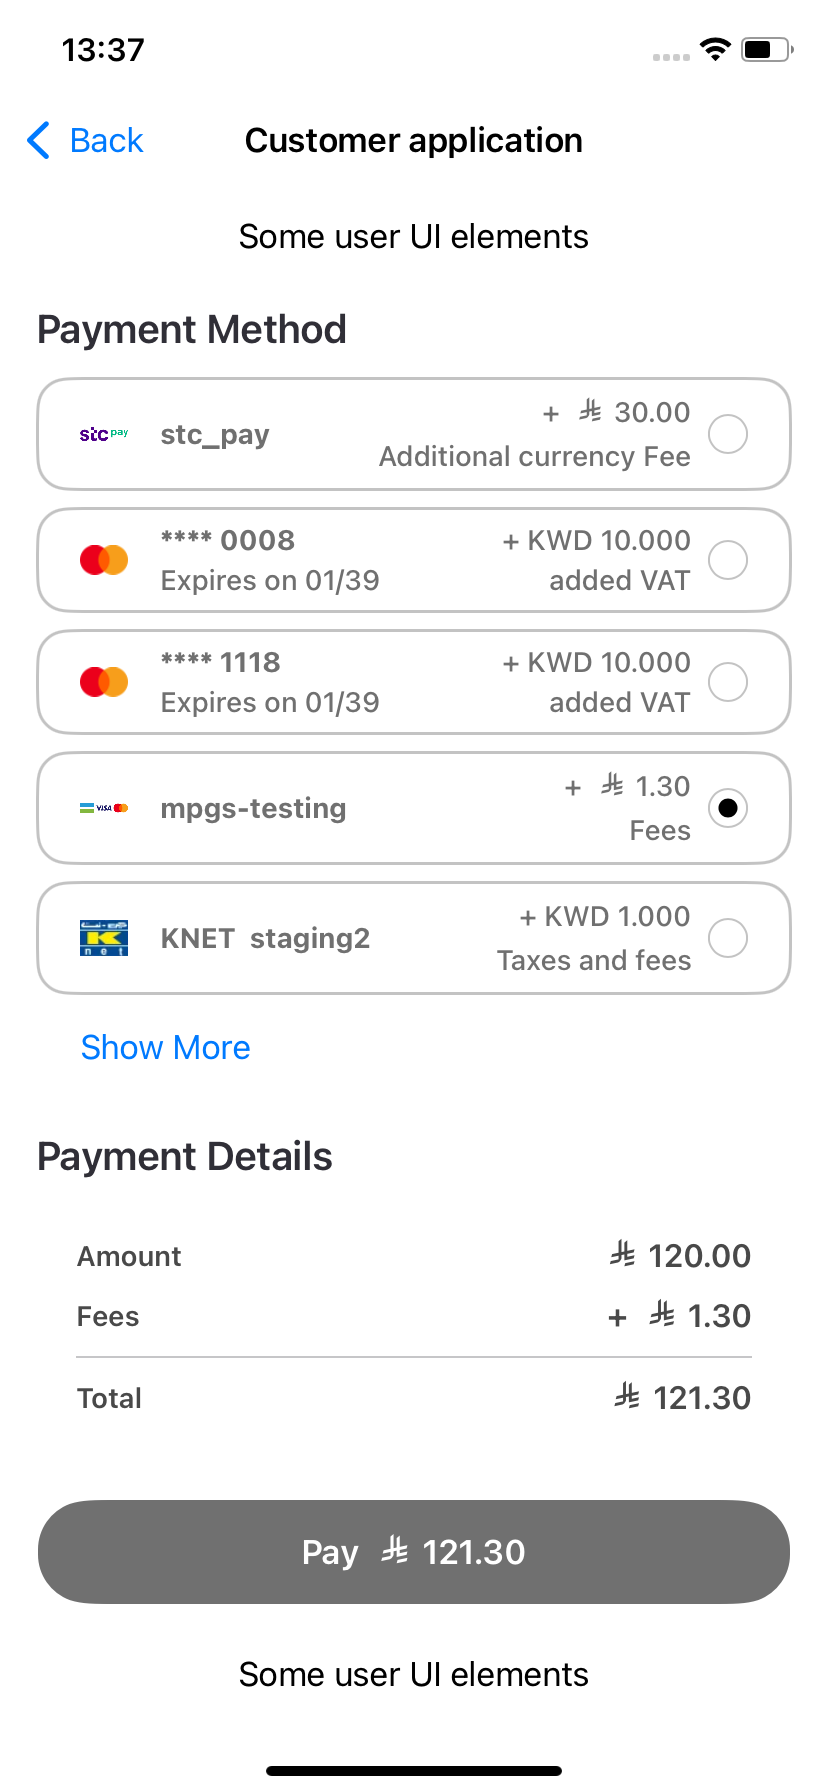This screenshot has width=828, height=1792.
Task: Select the mpgs-testing radio button
Action: click(x=728, y=808)
